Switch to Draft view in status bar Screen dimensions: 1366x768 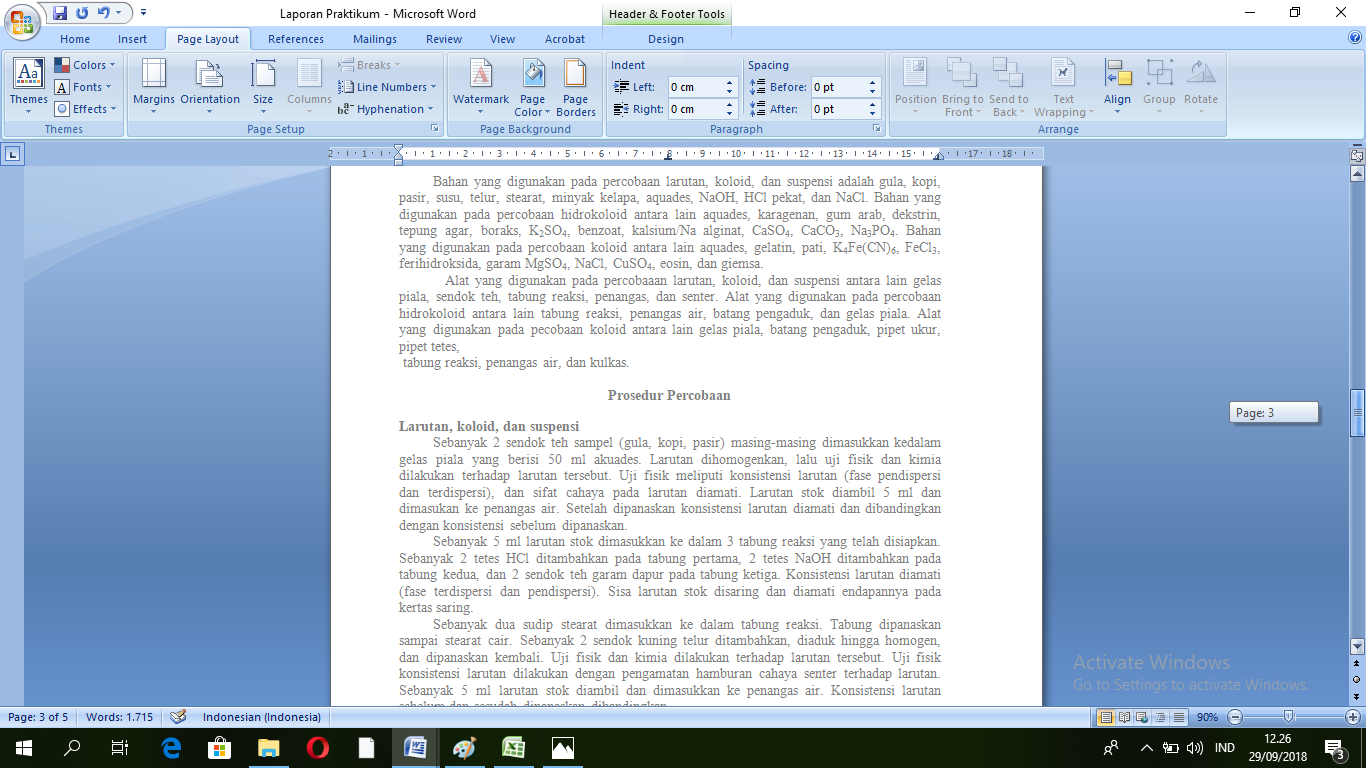[x=1179, y=717]
